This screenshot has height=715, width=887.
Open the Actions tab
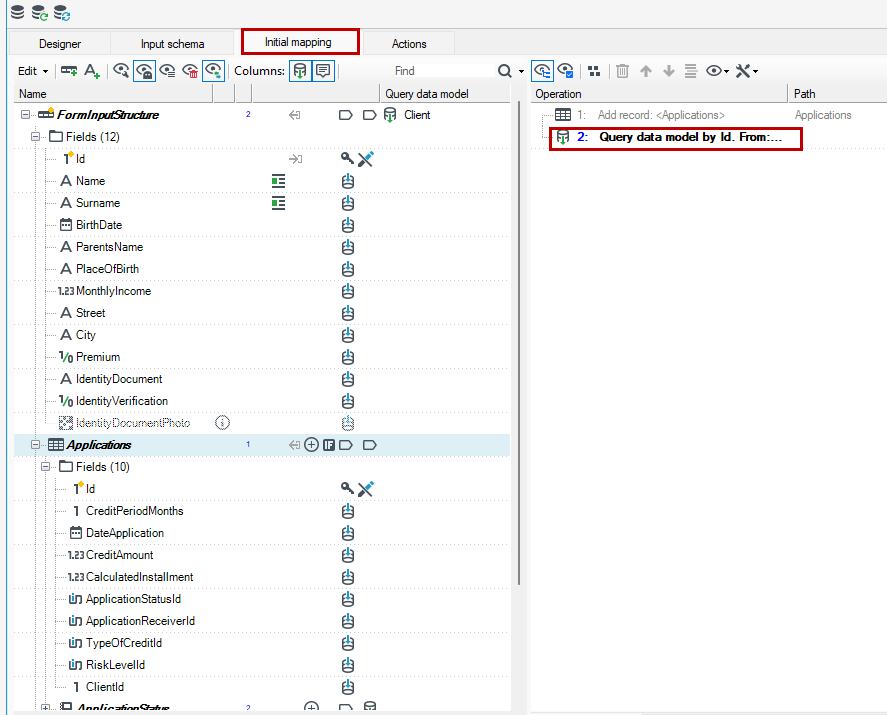pyautogui.click(x=408, y=44)
